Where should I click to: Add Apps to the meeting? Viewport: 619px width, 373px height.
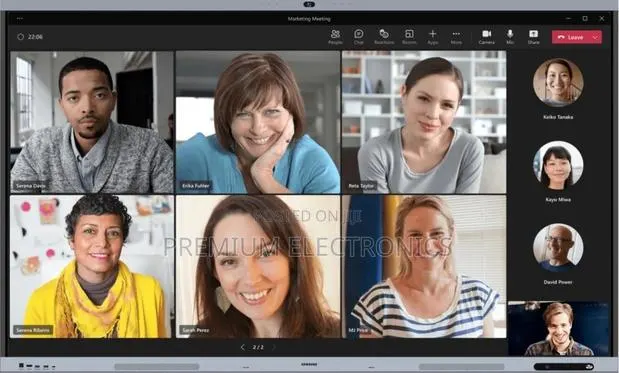pyautogui.click(x=433, y=37)
